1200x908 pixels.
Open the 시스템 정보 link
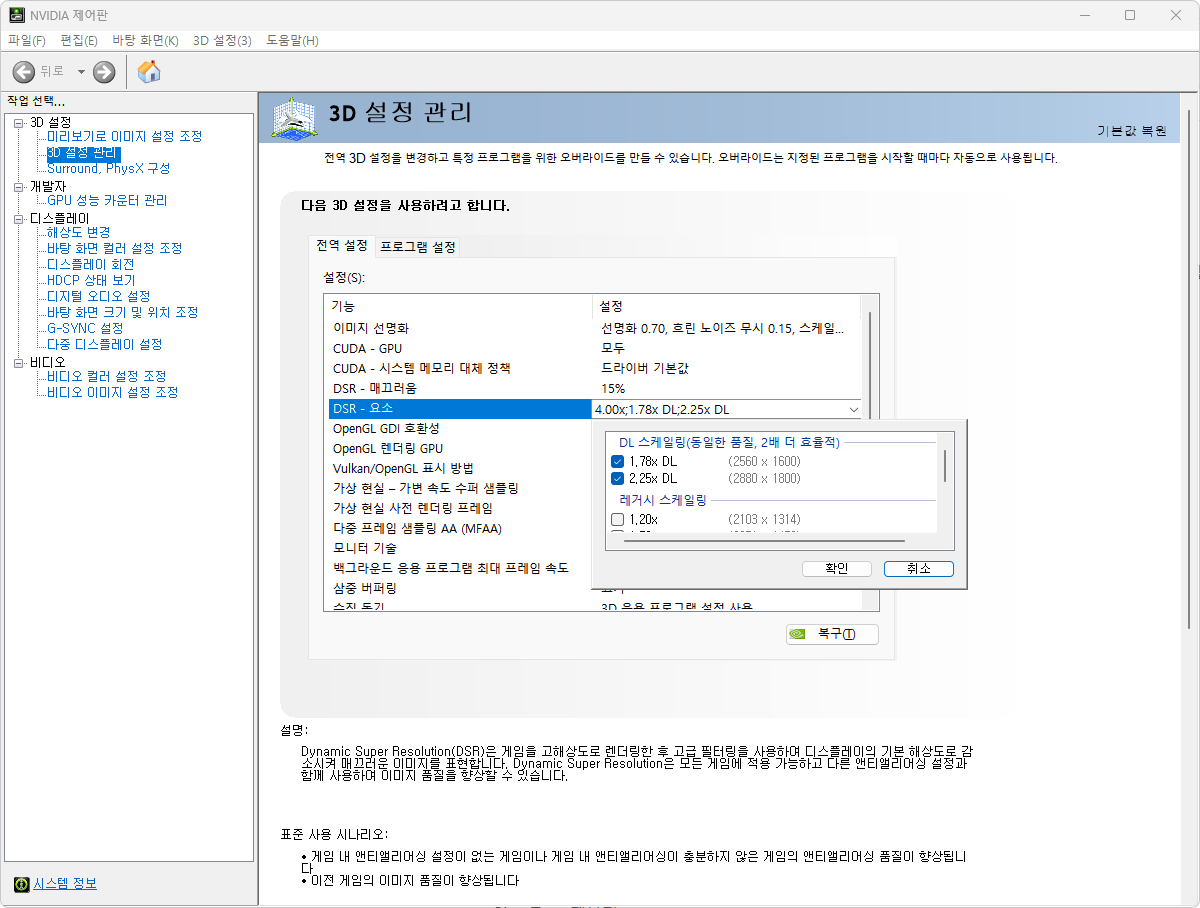65,884
